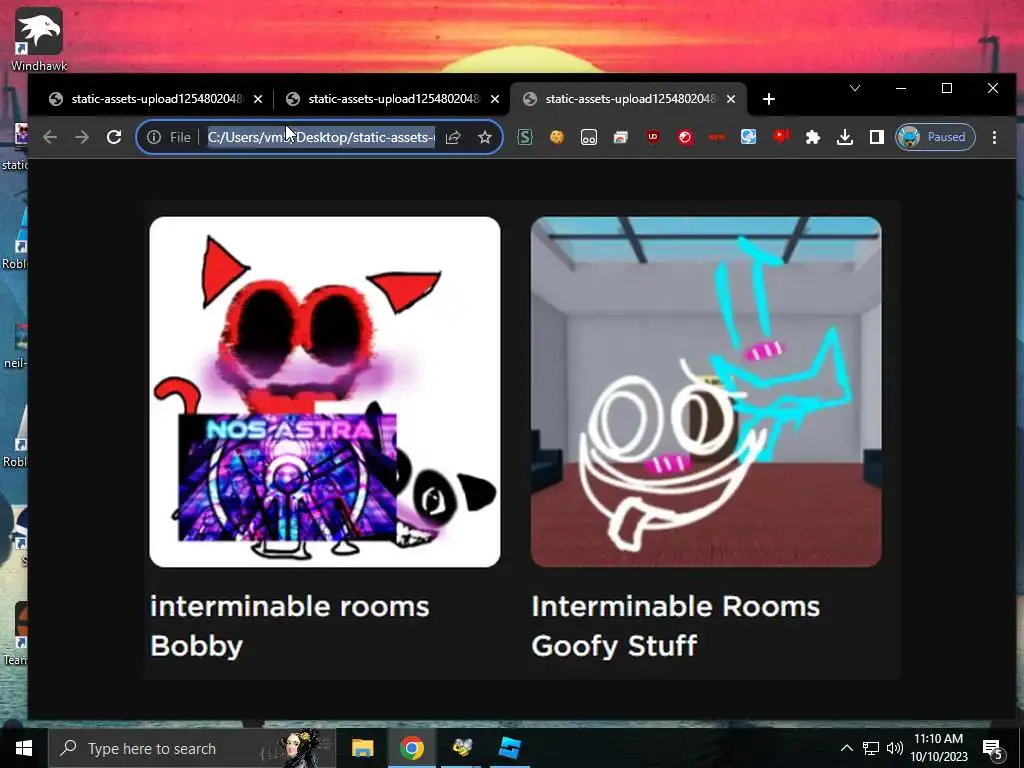Viewport: 1024px width, 768px height.
Task: Open the red video thumbs-down extension icon
Action: click(x=781, y=137)
